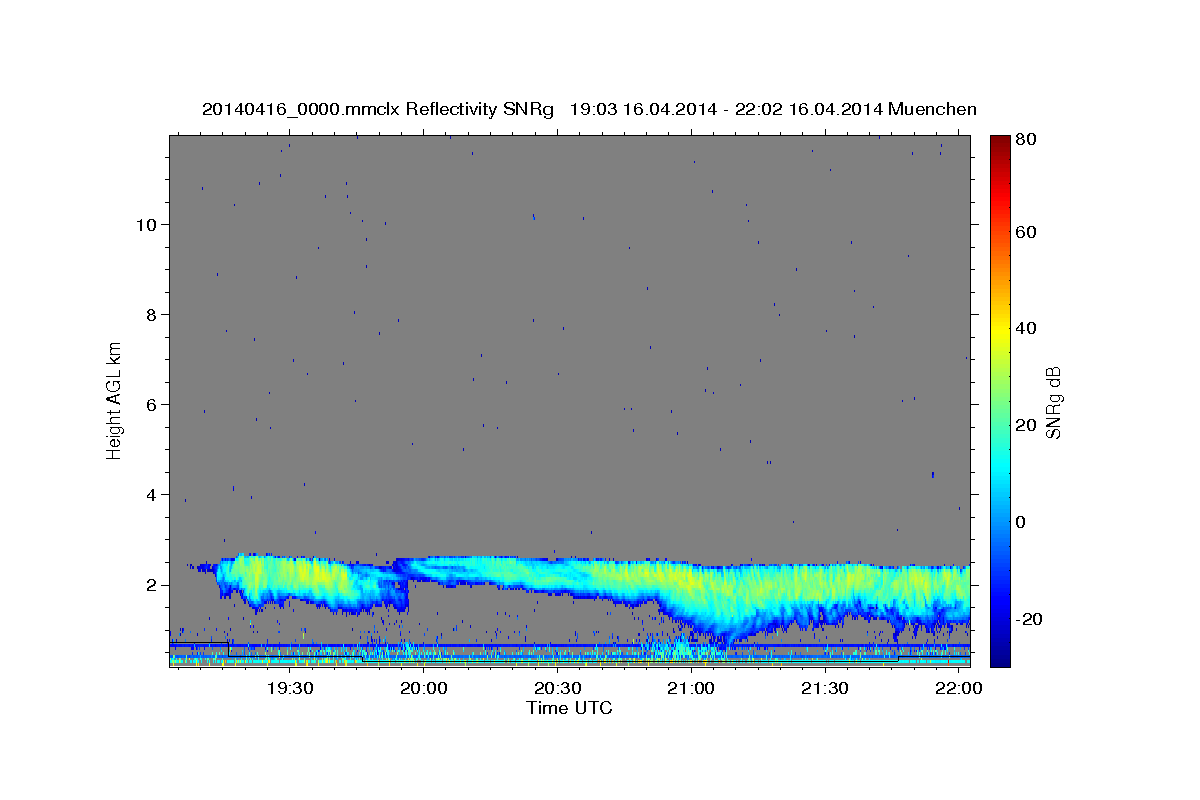Click the 19:30 time tick label
The width and height of the screenshot is (1200, 800).
pos(290,689)
